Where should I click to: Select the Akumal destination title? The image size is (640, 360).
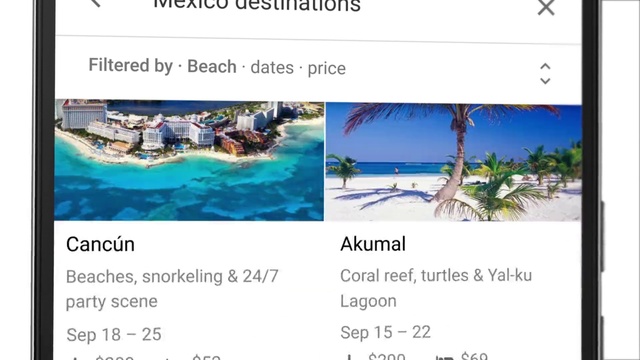point(373,244)
